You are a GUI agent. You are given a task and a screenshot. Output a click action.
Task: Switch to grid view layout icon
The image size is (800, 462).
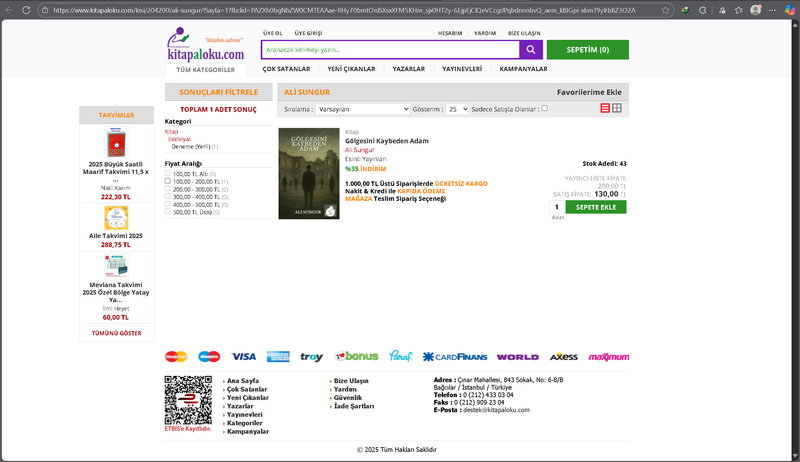pos(617,108)
